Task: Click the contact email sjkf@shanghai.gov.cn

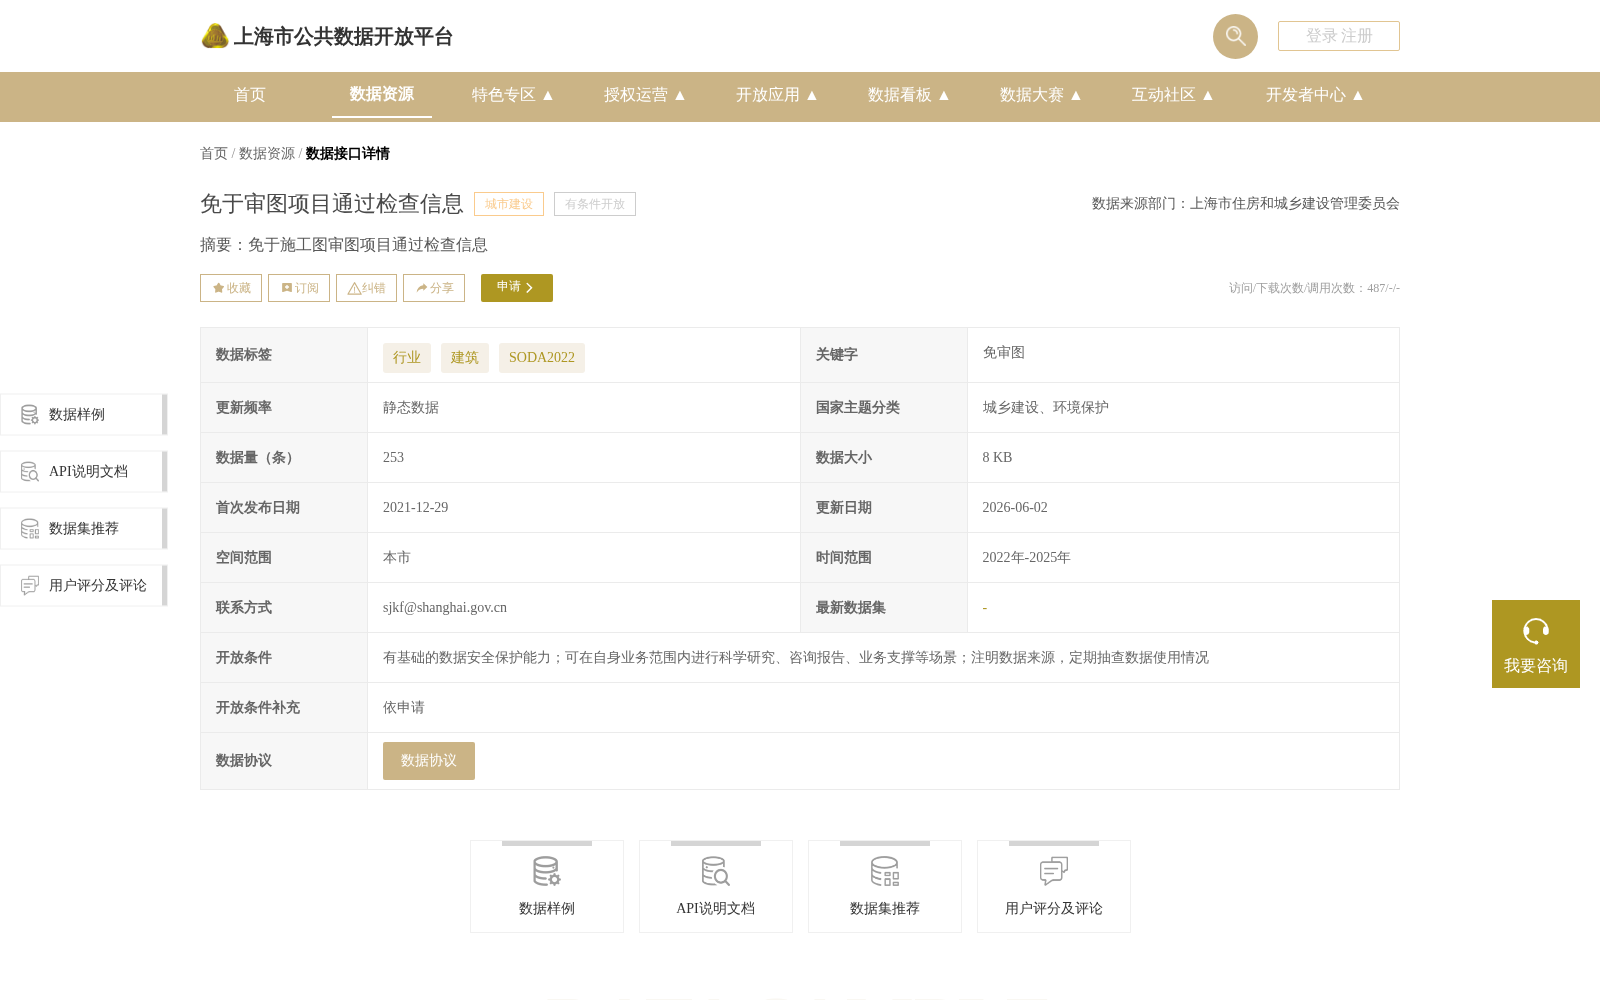Action: click(445, 607)
